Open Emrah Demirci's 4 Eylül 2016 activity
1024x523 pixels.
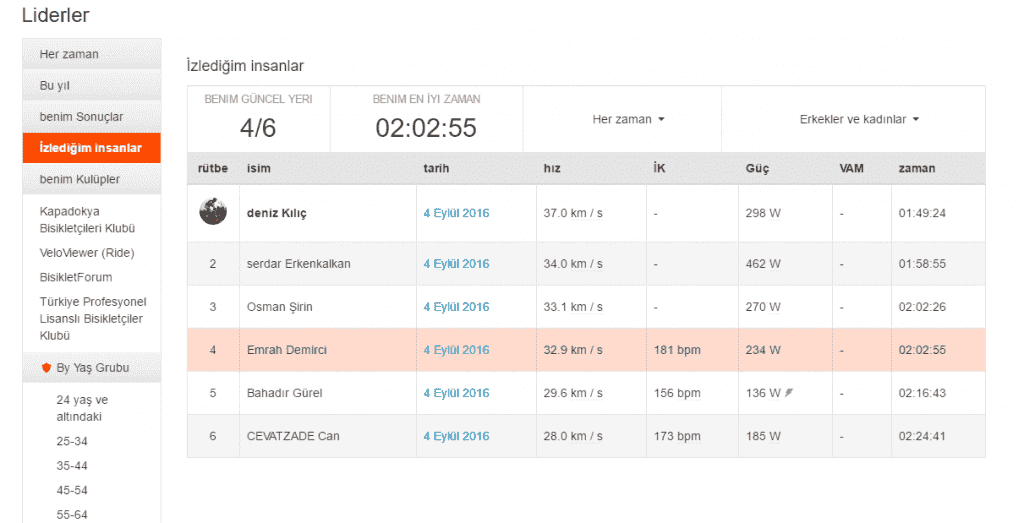point(456,350)
